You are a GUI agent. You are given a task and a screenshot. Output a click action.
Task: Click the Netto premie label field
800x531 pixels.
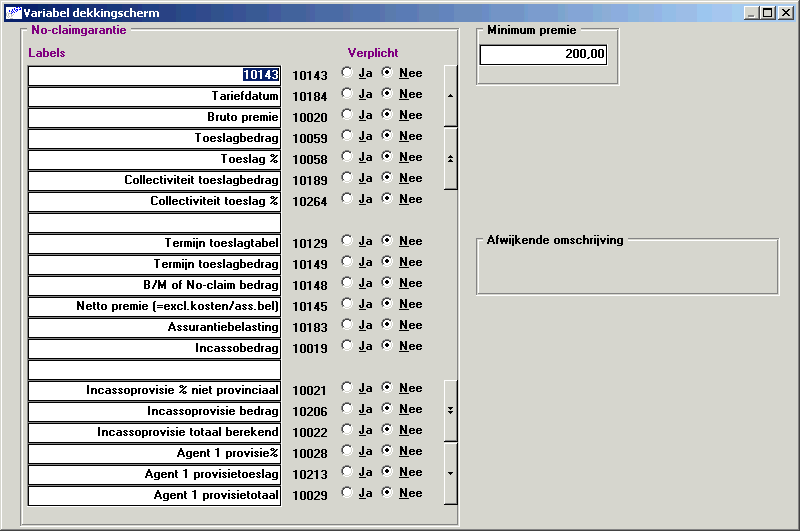click(154, 306)
